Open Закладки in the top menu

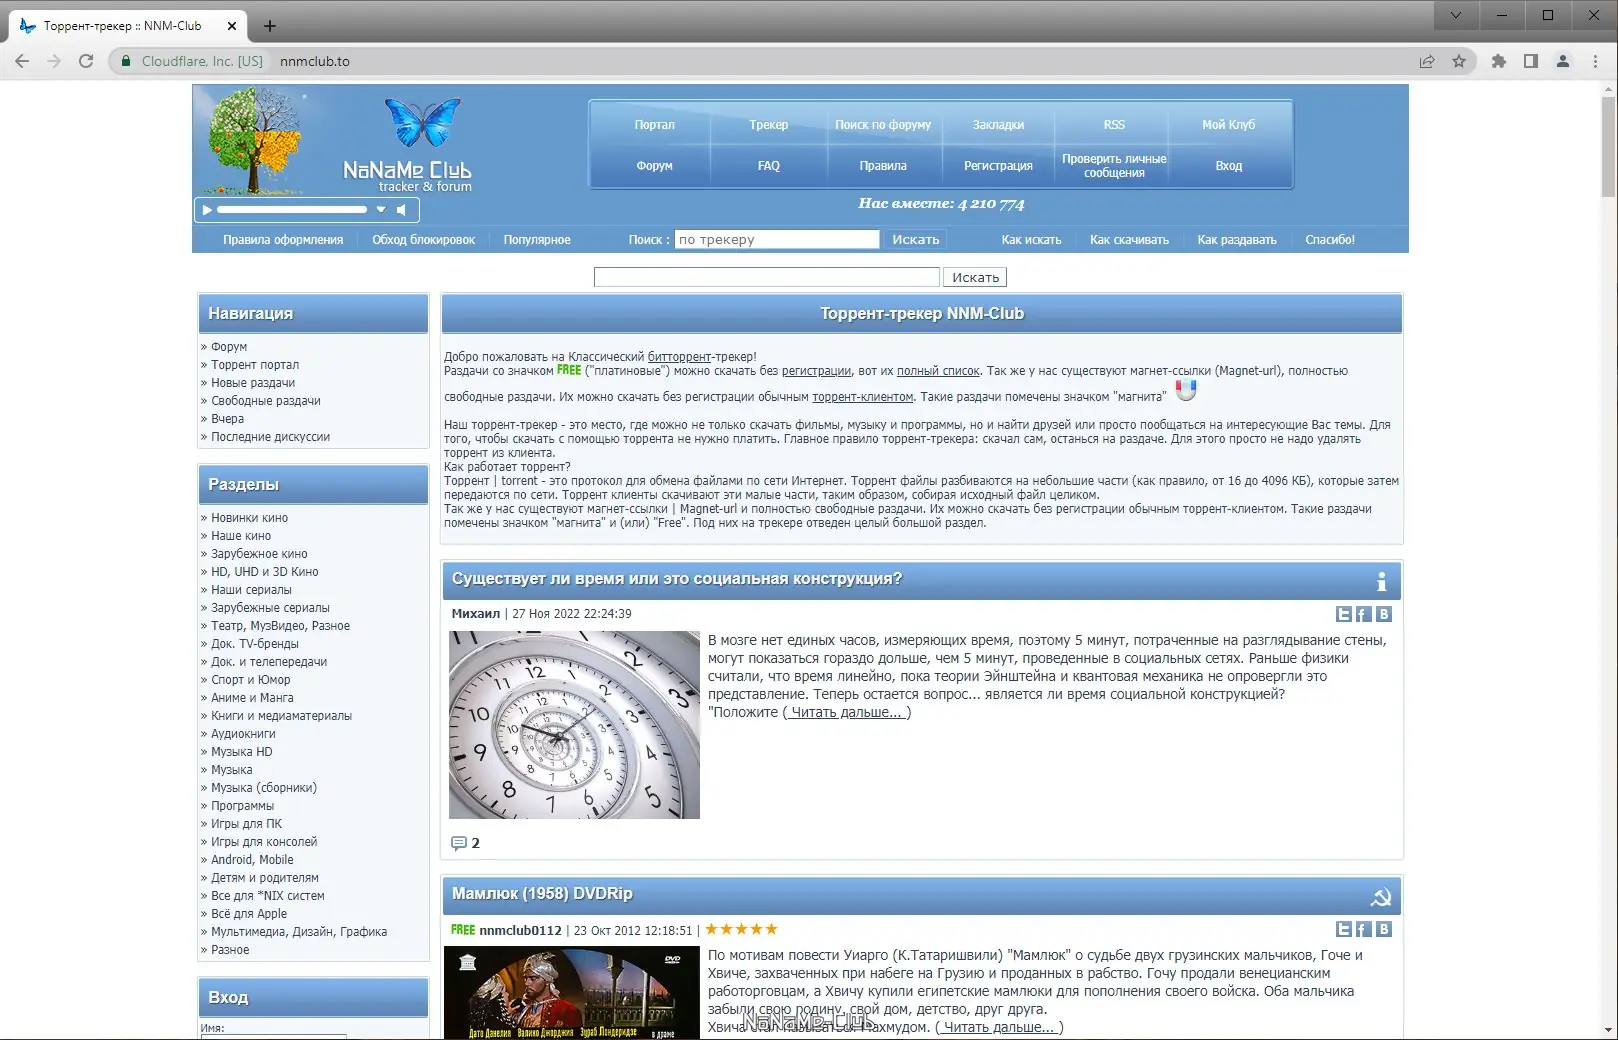(x=998, y=125)
